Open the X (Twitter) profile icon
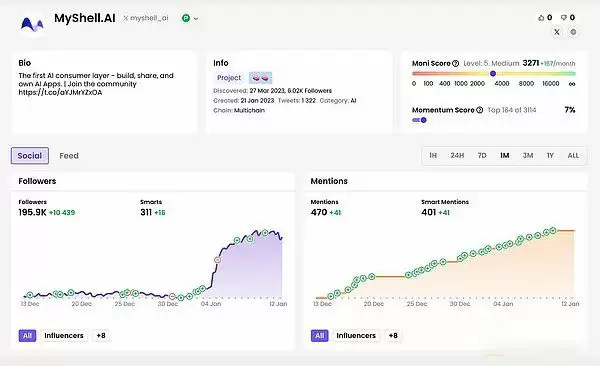 click(x=557, y=32)
